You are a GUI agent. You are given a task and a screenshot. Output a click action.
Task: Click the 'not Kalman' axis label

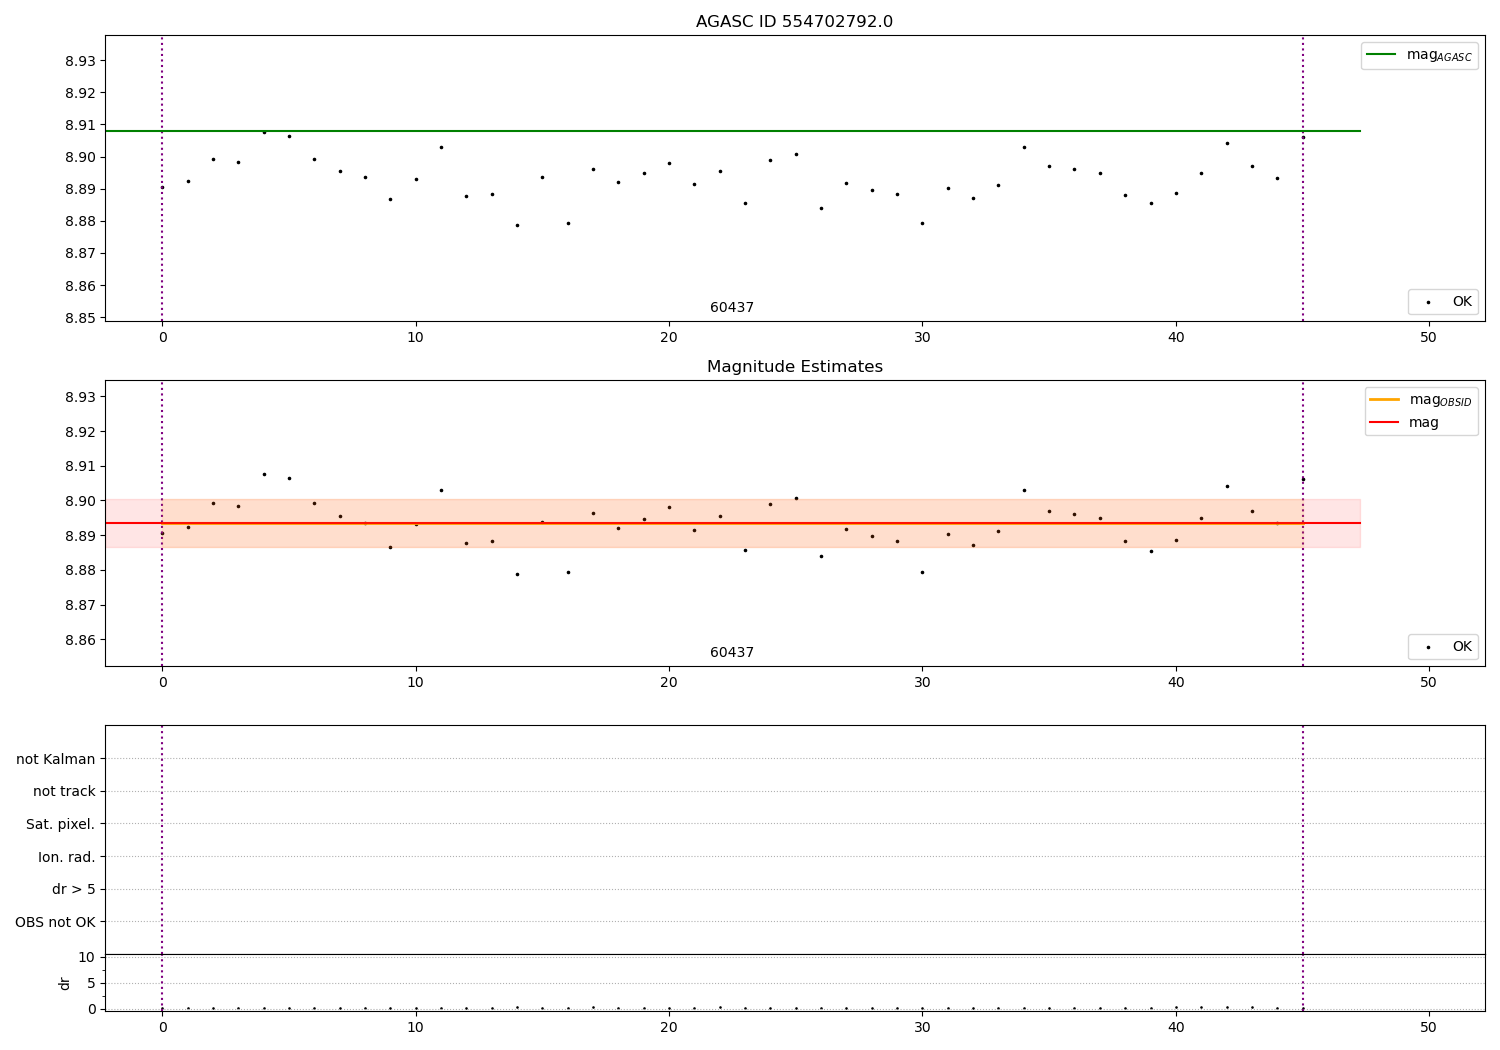click(56, 759)
